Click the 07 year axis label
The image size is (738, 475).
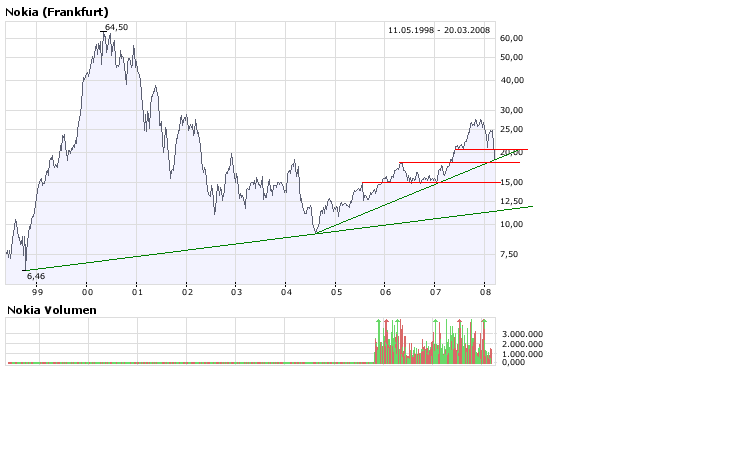pyautogui.click(x=435, y=292)
